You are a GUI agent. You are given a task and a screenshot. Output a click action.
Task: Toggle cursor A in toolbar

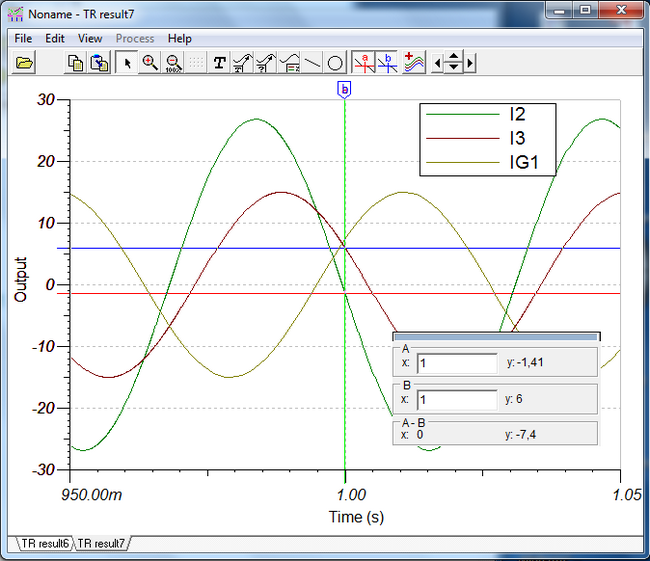click(x=364, y=63)
